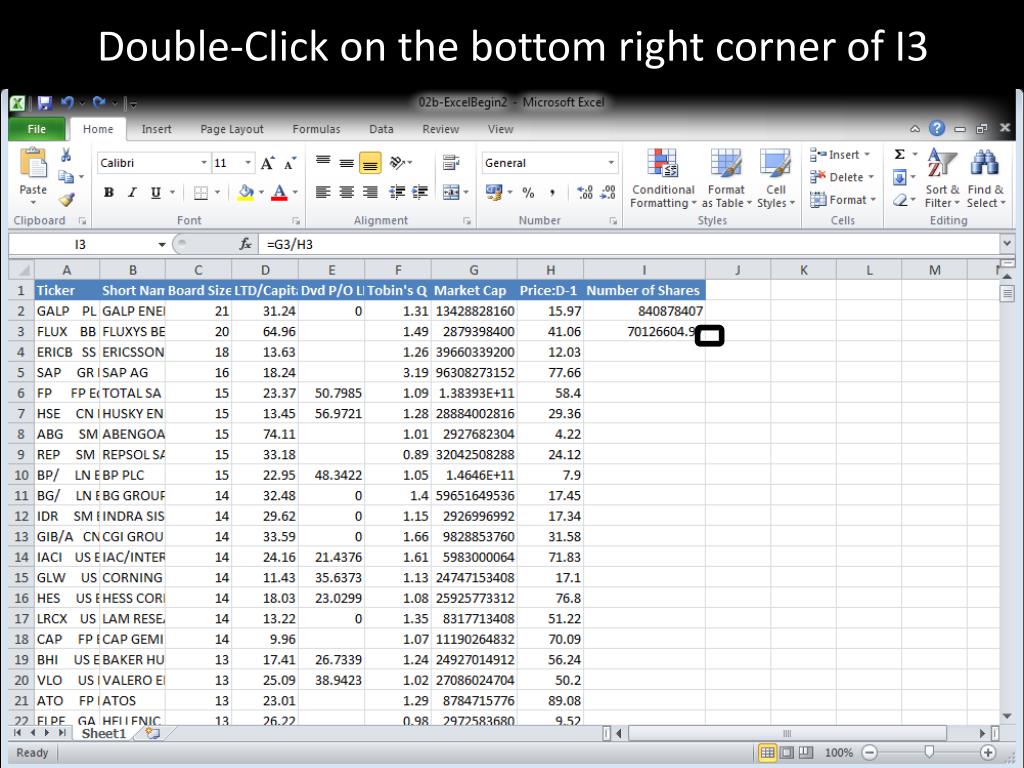Open Cell Styles gallery
Image resolution: width=1024 pixels, height=768 pixels.
click(x=776, y=178)
